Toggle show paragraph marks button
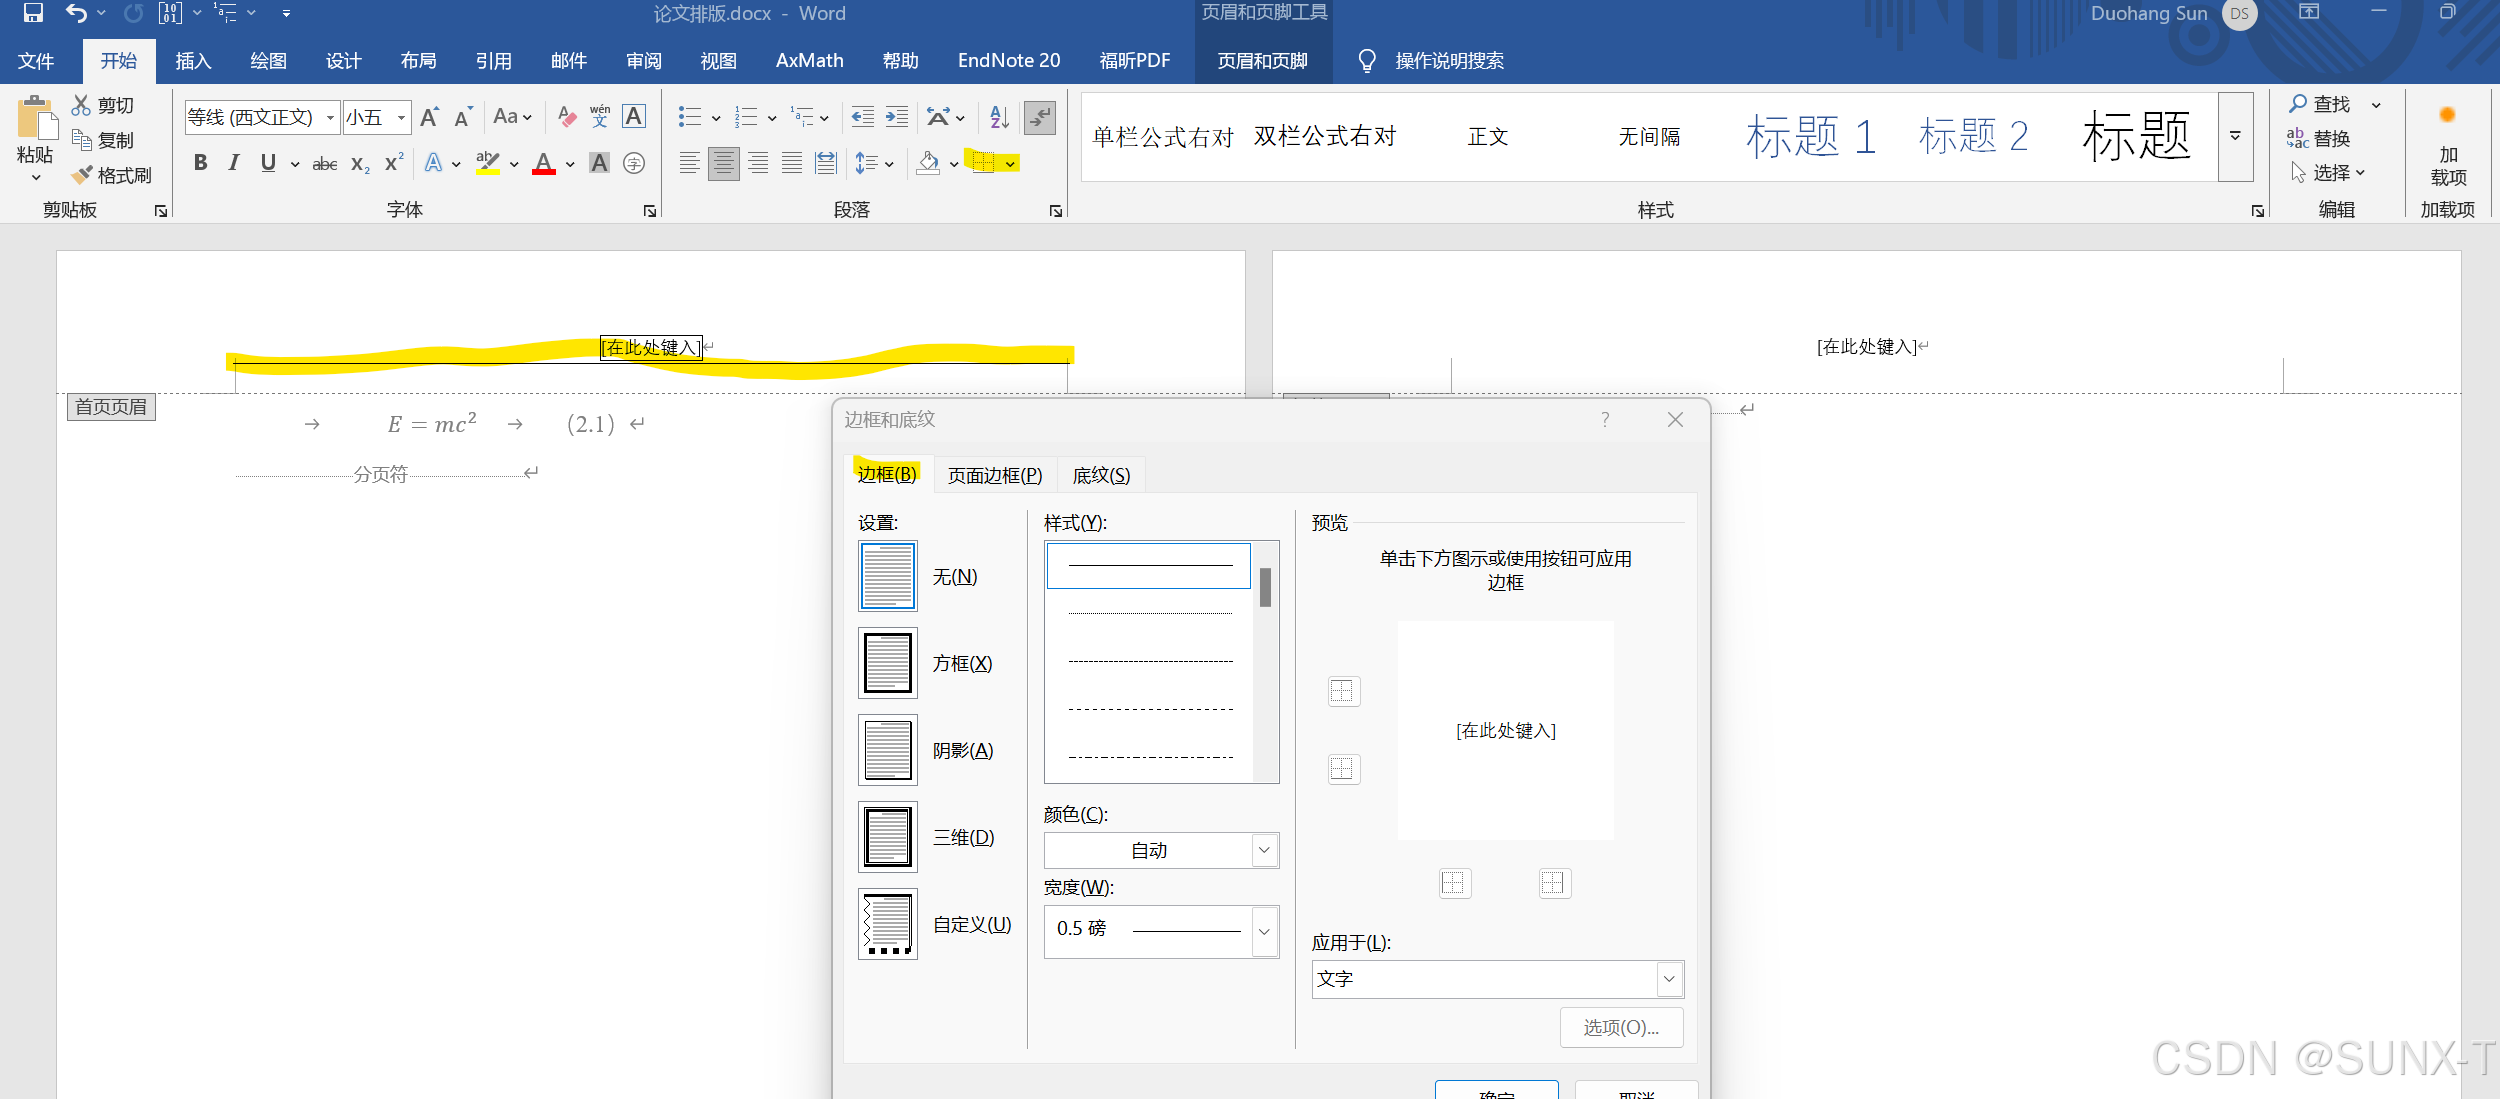The width and height of the screenshot is (2500, 1099). point(1040,117)
